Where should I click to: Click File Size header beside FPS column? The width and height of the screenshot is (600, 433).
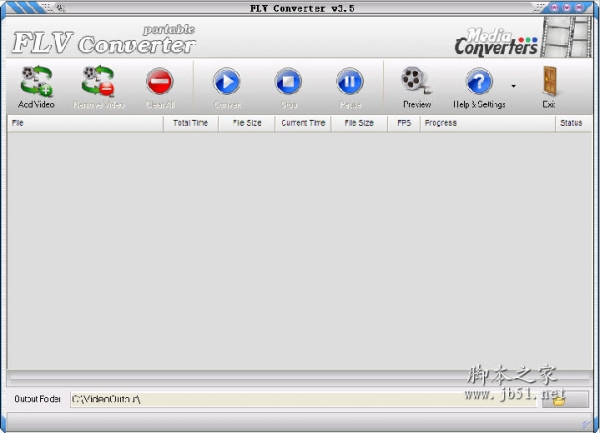(359, 123)
